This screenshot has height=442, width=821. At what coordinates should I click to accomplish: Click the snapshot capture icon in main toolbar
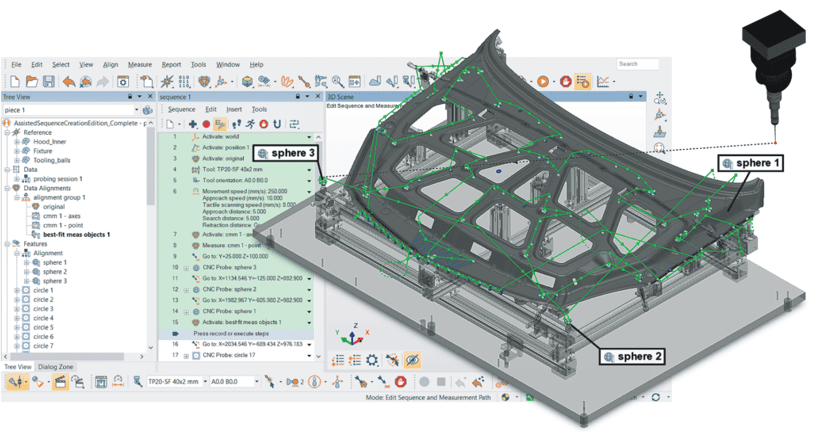click(x=123, y=81)
